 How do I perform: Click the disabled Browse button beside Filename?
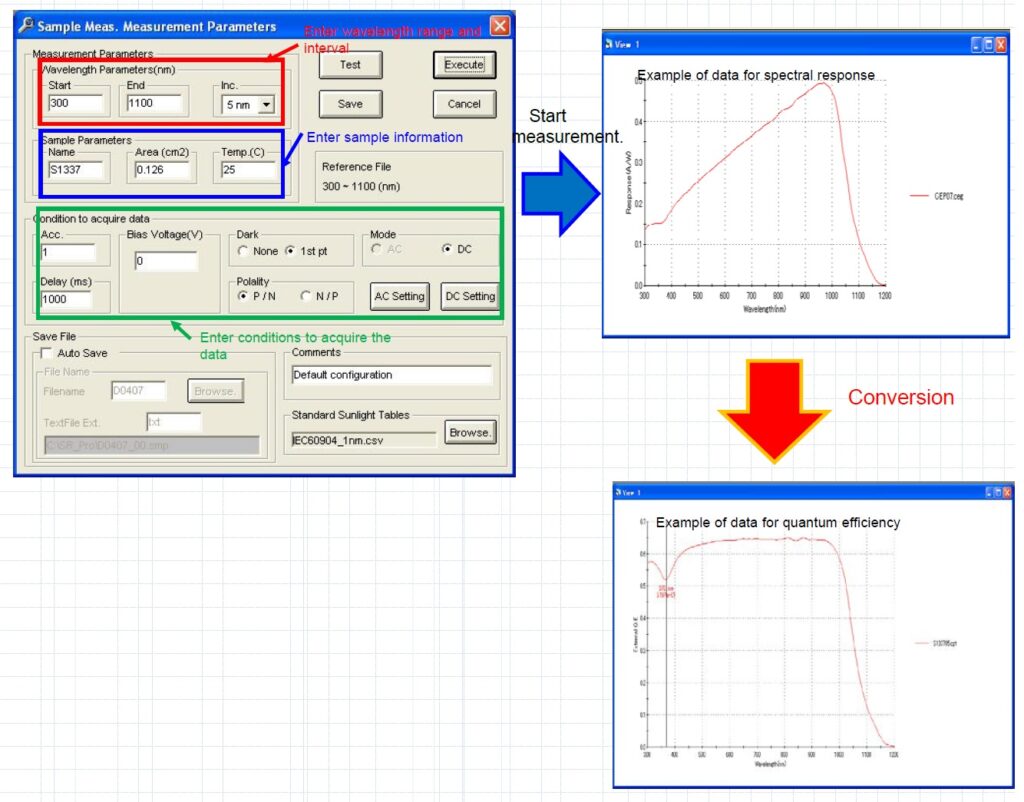tap(216, 391)
